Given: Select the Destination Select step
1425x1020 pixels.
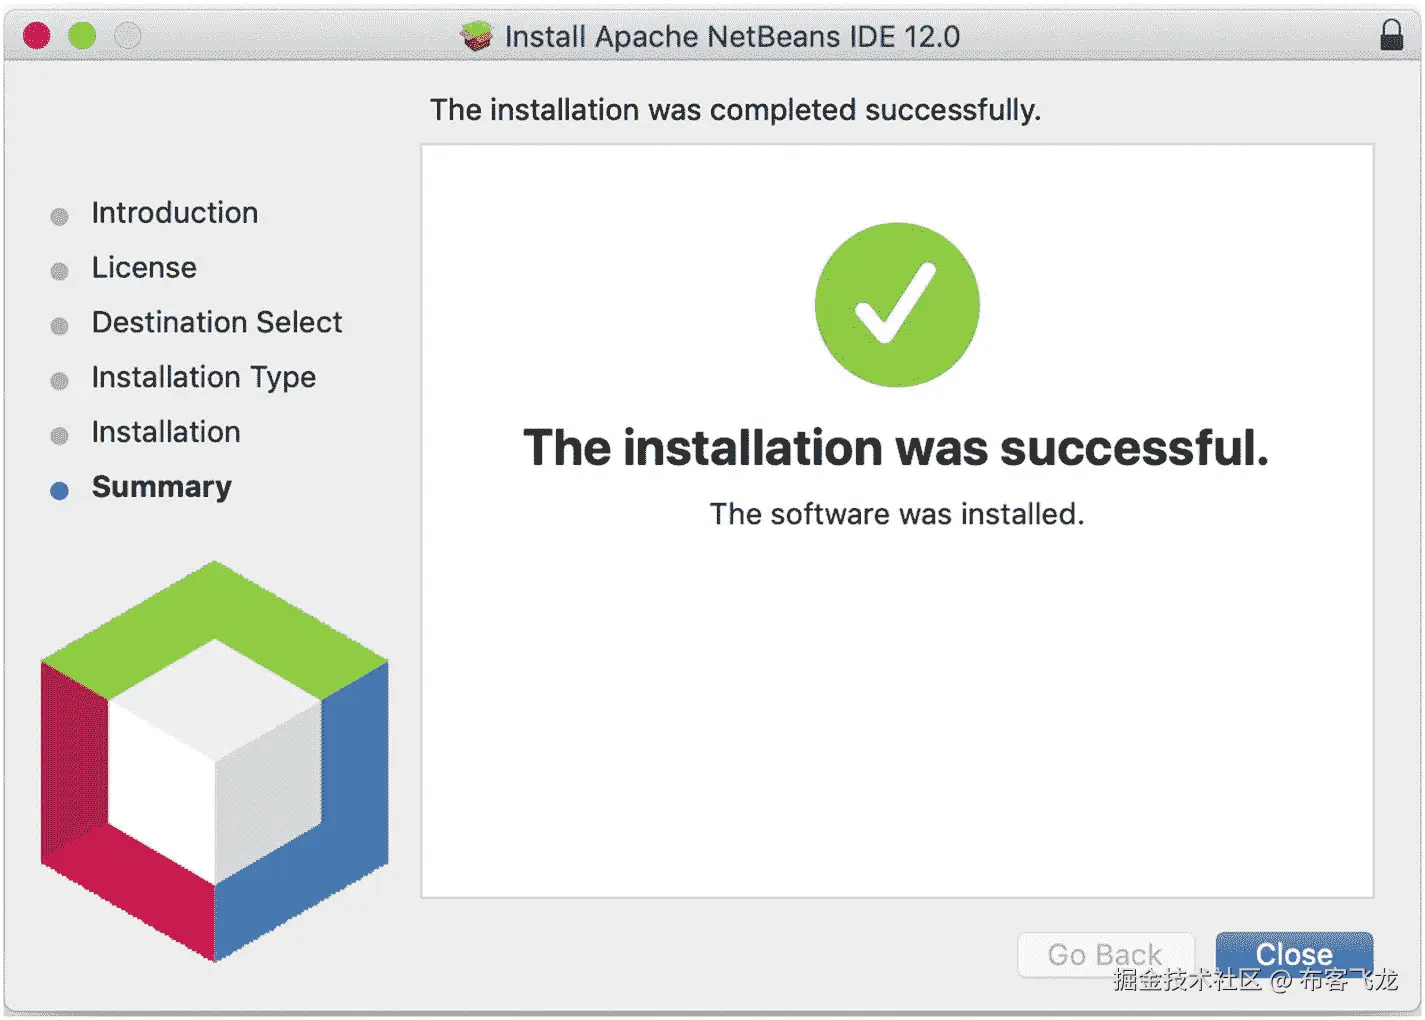Looking at the screenshot, I should click(217, 323).
